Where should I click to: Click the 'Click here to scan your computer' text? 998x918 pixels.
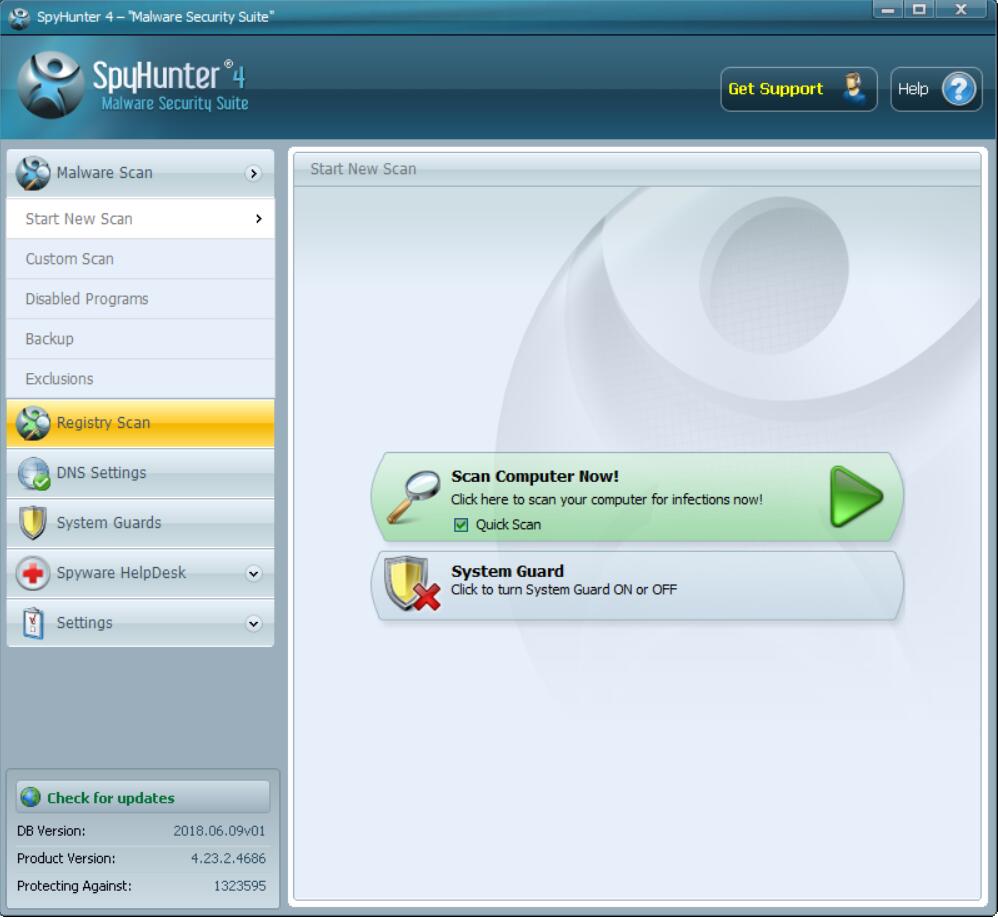coord(607,500)
